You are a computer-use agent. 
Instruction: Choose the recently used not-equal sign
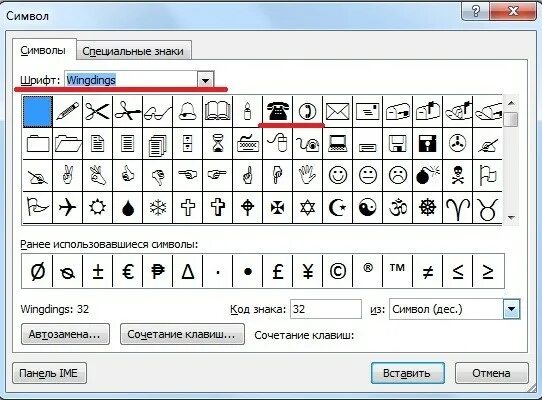428,271
